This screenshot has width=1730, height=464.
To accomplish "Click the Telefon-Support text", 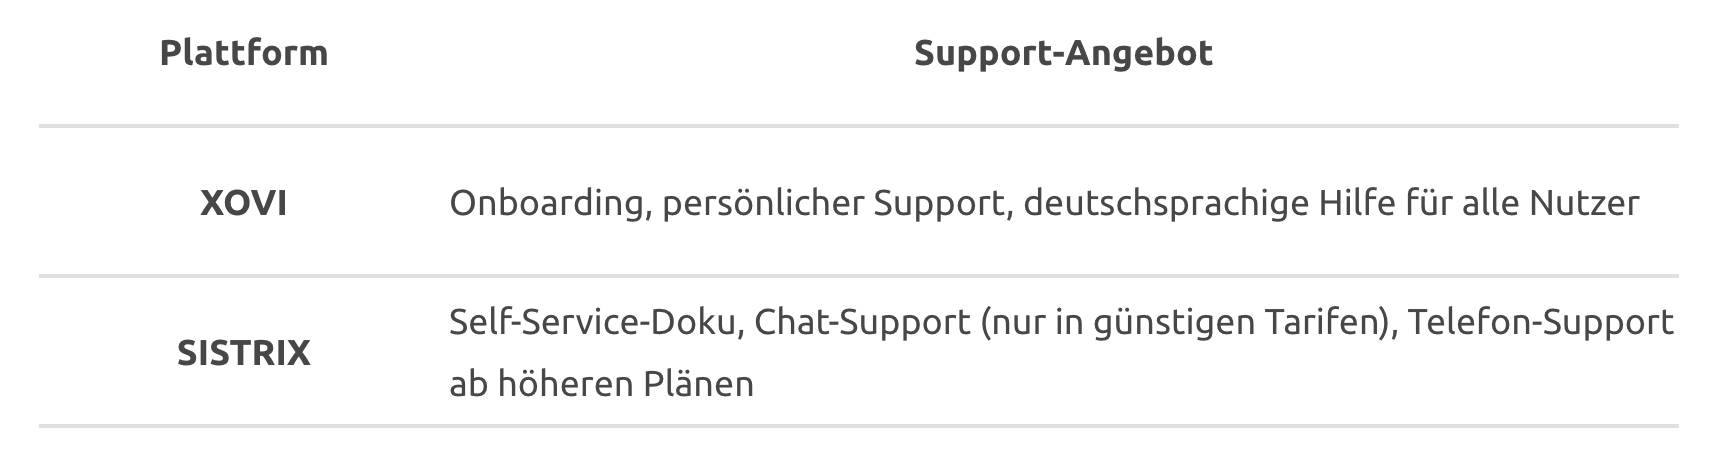I will coord(1540,323).
